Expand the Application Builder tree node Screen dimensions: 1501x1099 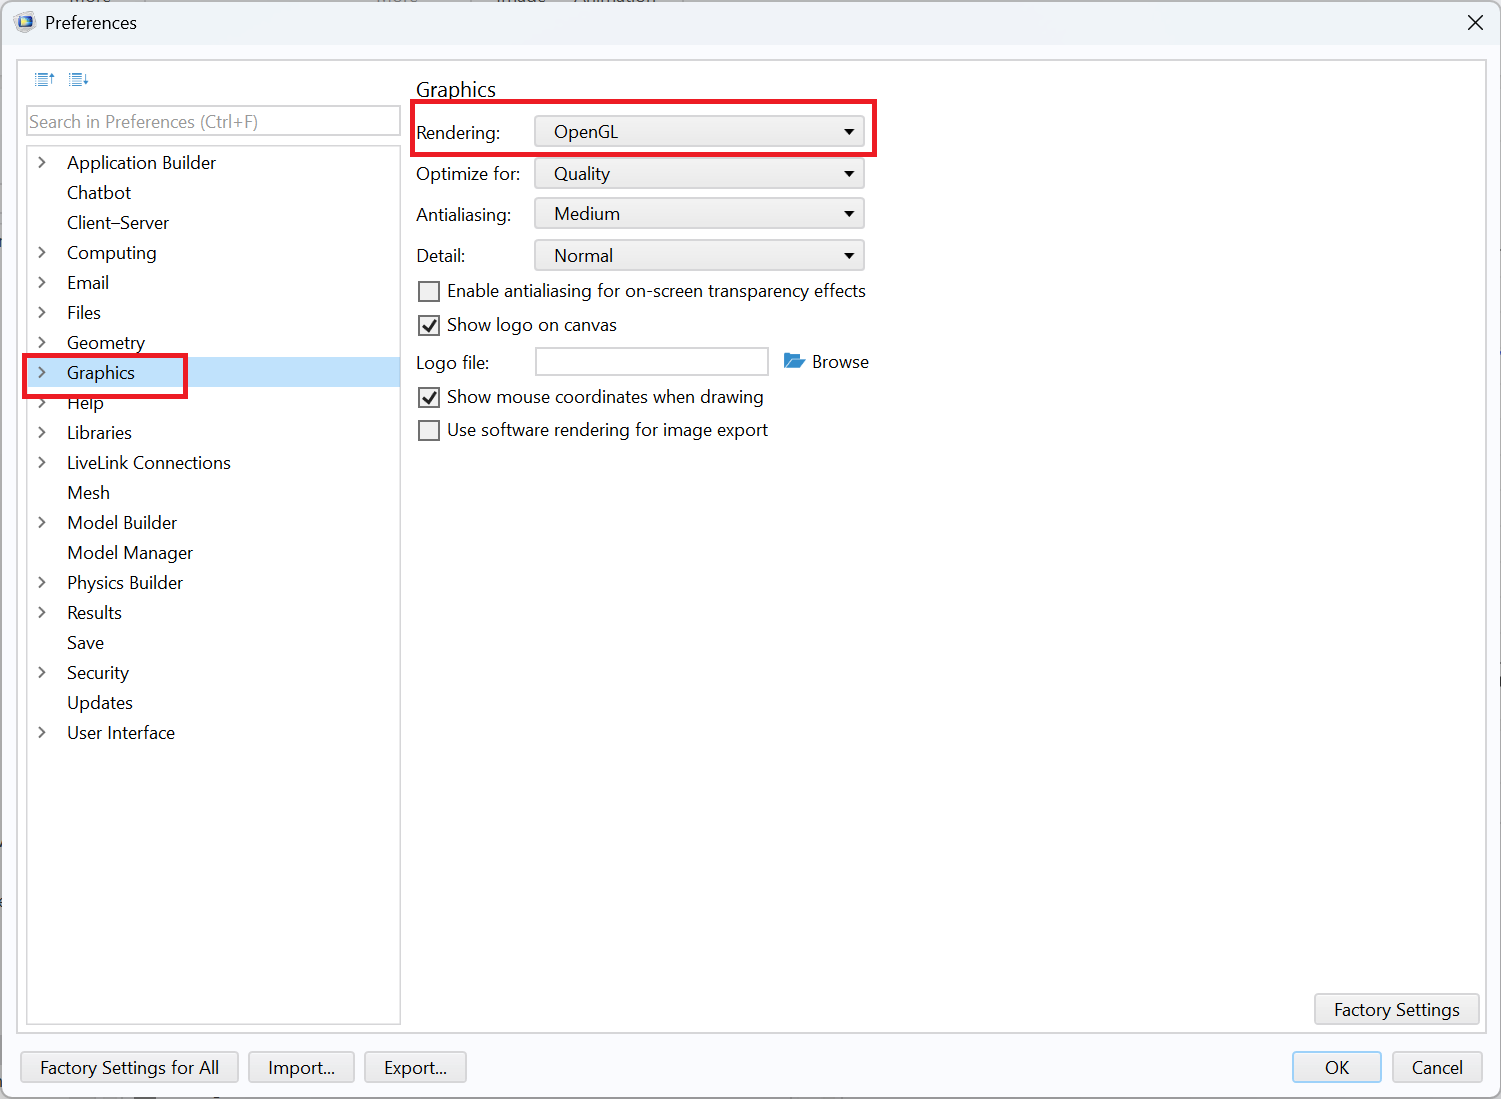[42, 162]
